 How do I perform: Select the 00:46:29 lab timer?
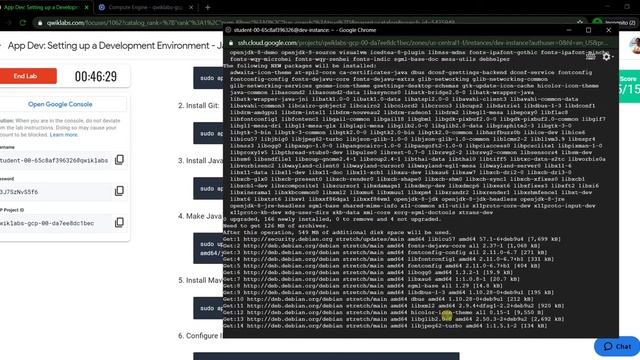click(96, 76)
